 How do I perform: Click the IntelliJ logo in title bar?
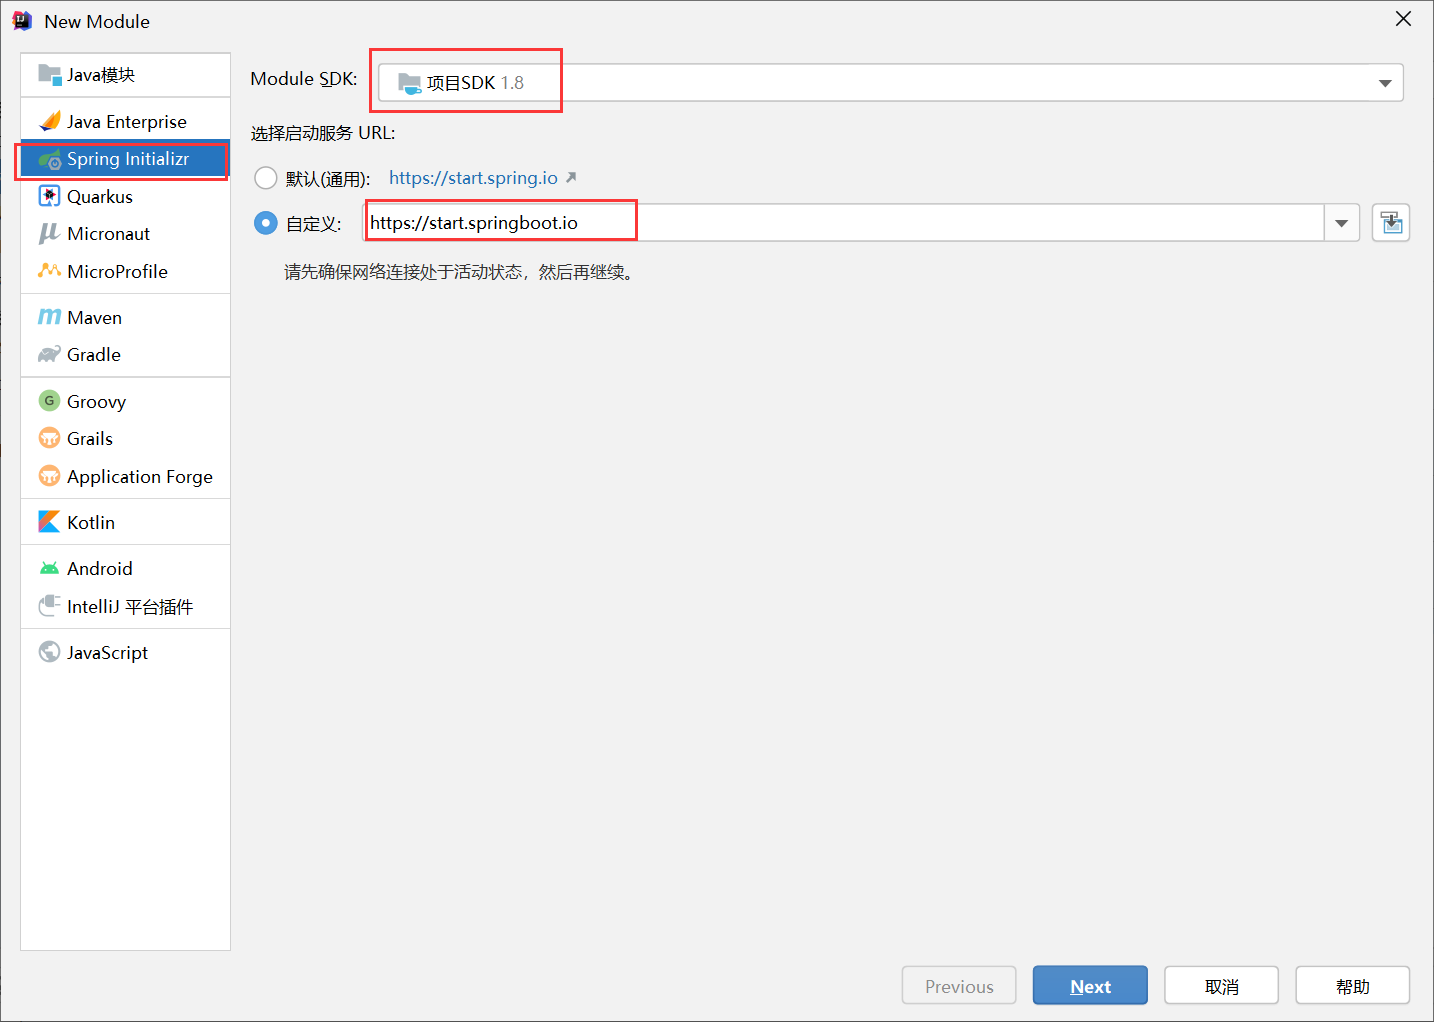(22, 21)
